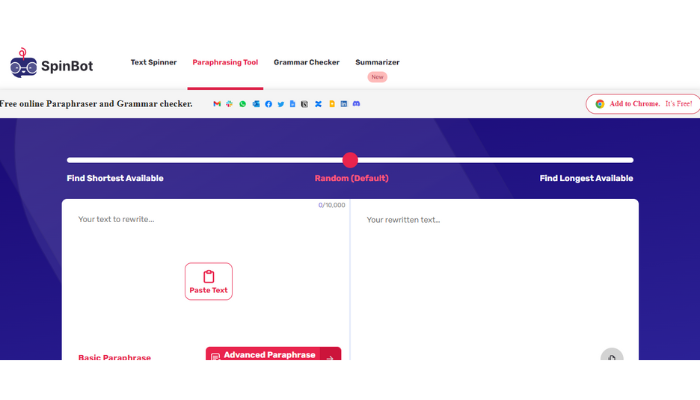Click the red slider handle
The height and width of the screenshot is (400, 700).
350,160
